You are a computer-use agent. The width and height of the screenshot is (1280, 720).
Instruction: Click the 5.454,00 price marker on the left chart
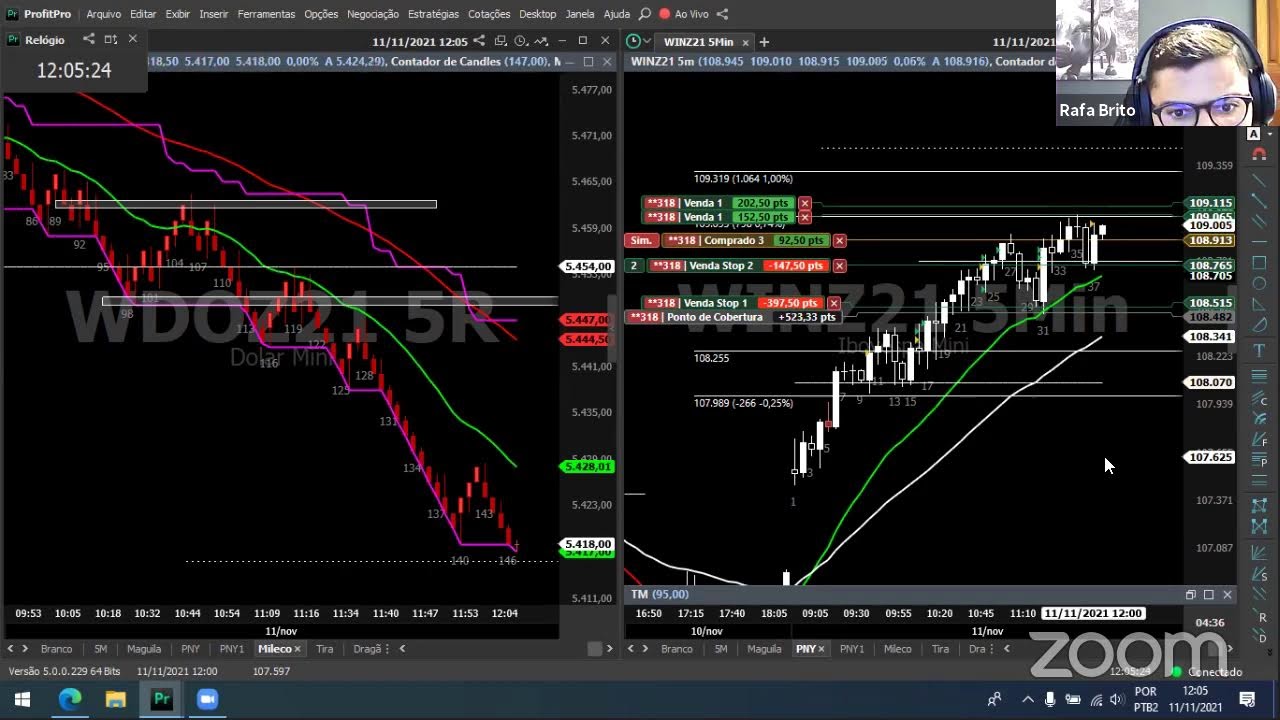click(x=588, y=267)
